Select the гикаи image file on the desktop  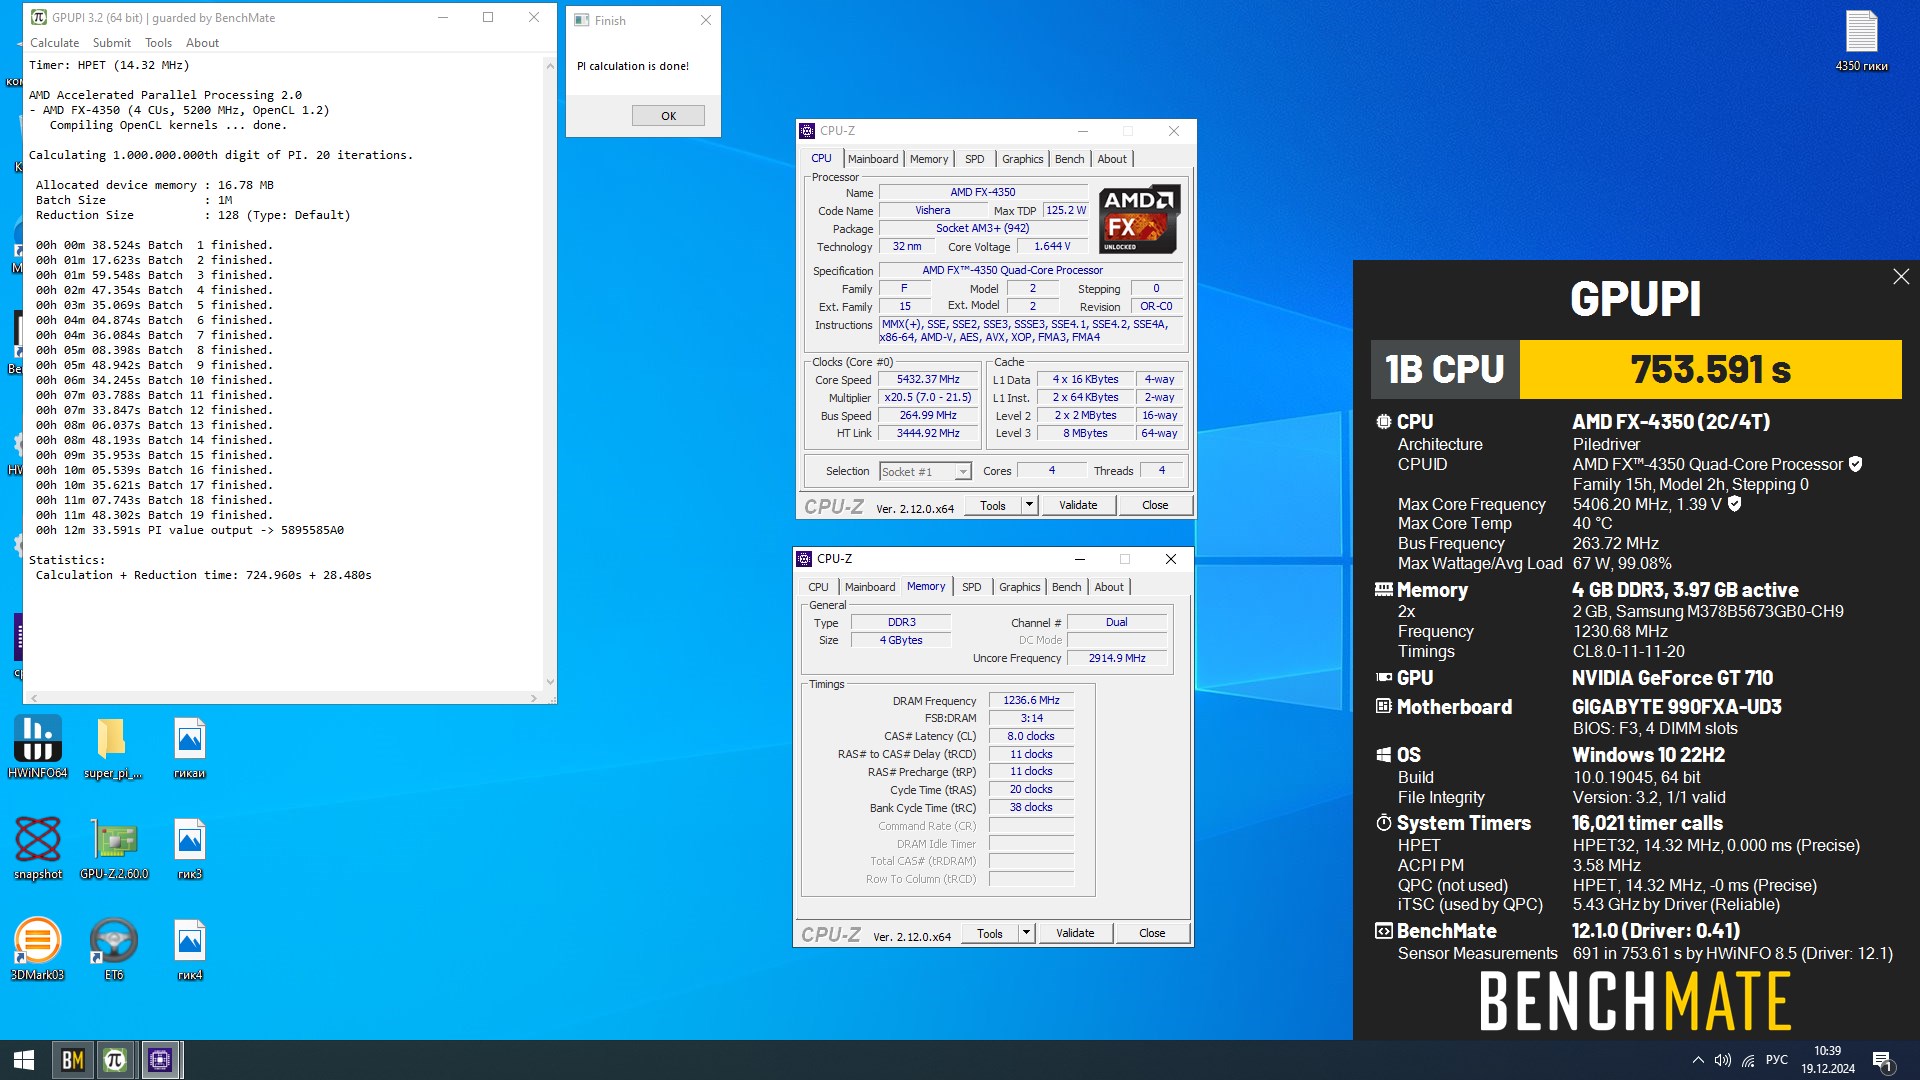click(189, 748)
